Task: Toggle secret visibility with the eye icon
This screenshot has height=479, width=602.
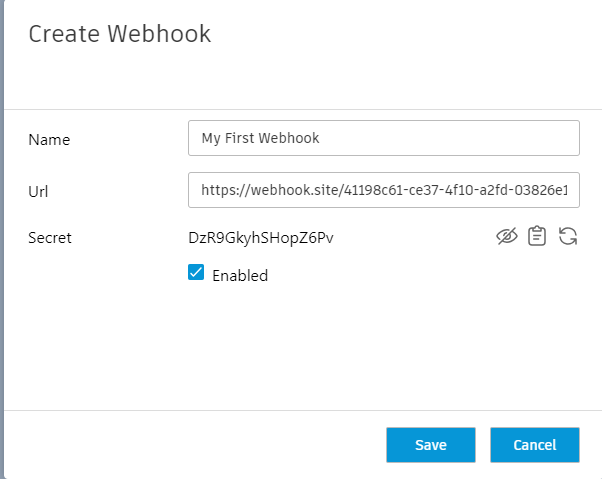Action: coord(508,237)
